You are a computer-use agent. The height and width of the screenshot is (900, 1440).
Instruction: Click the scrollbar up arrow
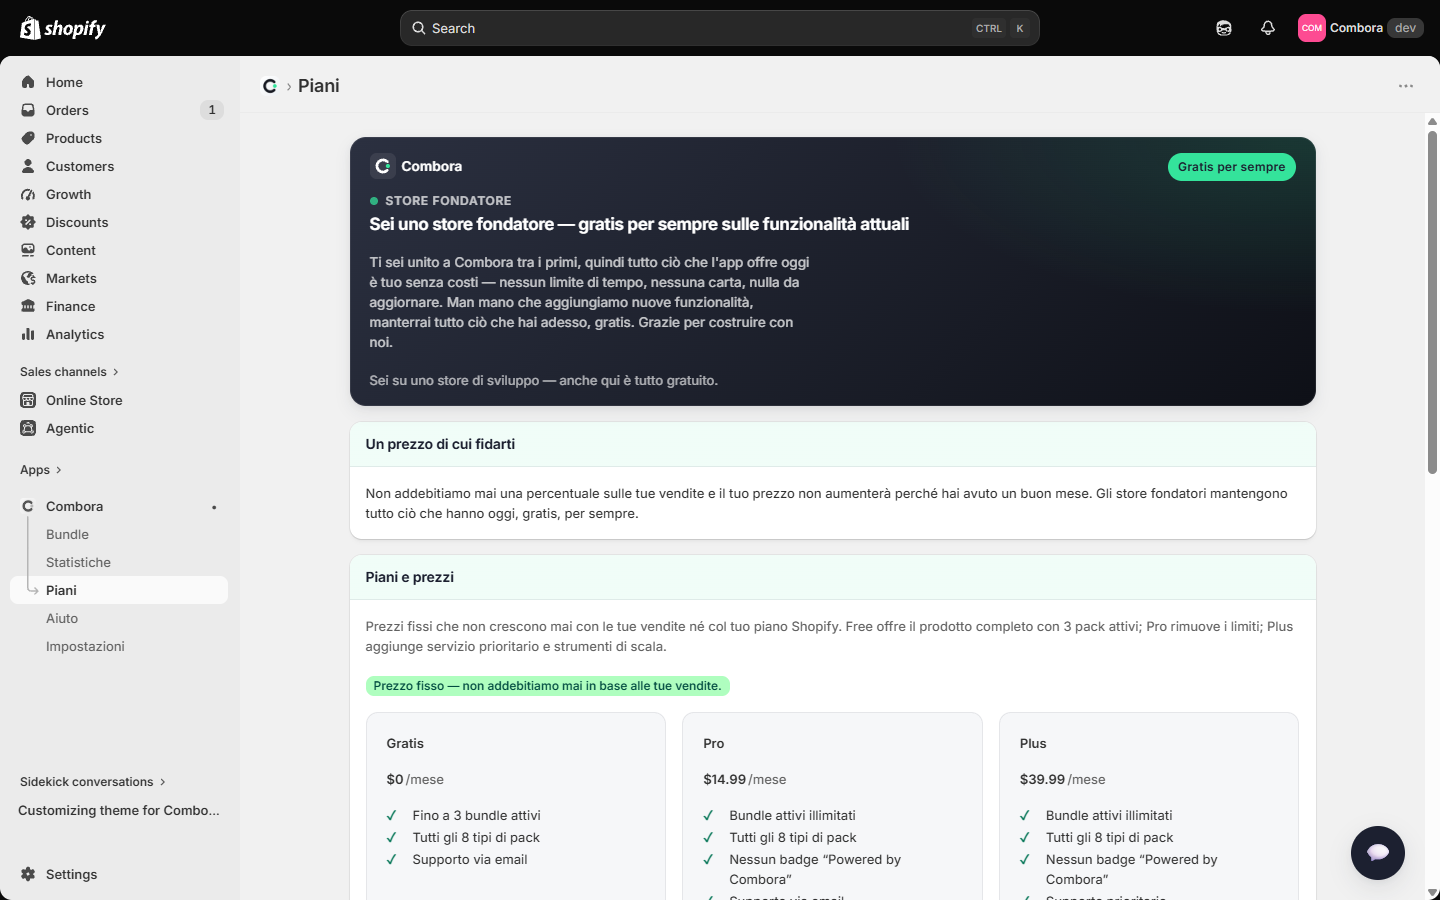[1432, 122]
